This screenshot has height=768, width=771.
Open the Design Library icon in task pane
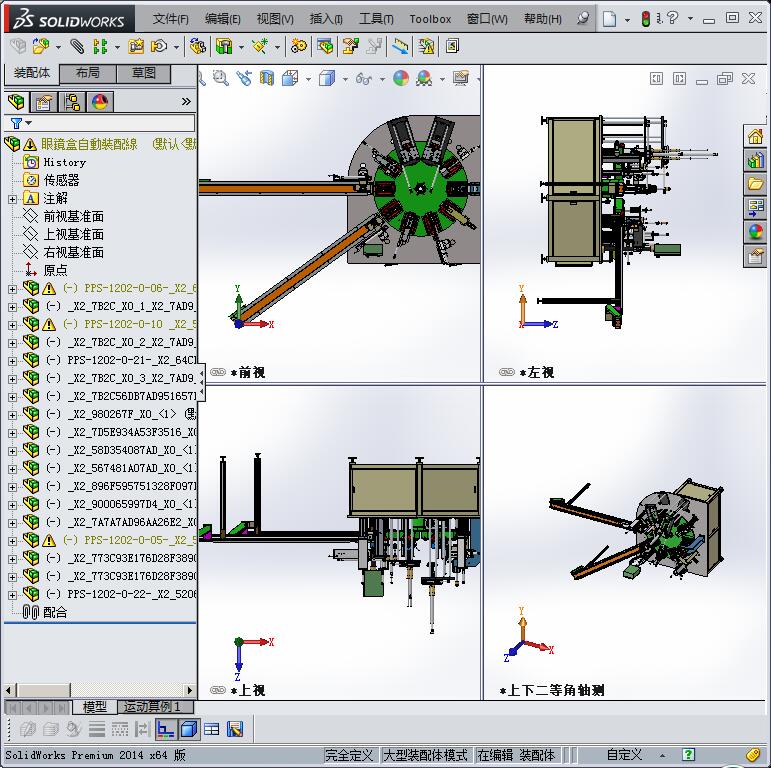point(756,160)
